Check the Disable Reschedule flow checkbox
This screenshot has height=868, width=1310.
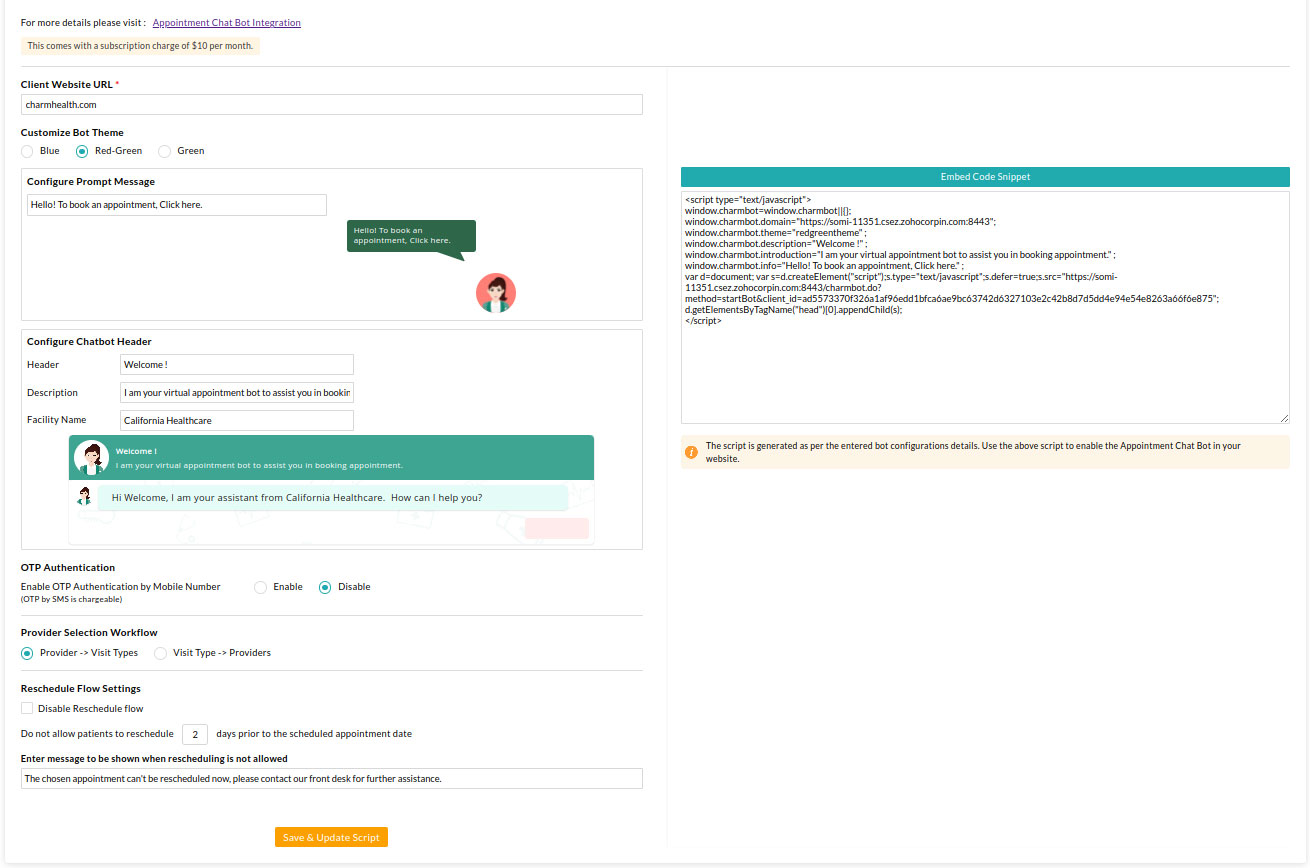(x=27, y=708)
